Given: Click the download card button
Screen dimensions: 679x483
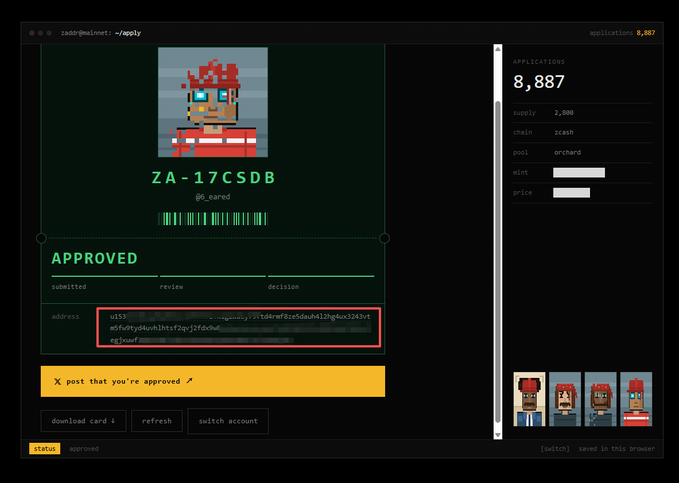Looking at the screenshot, I should [83, 421].
